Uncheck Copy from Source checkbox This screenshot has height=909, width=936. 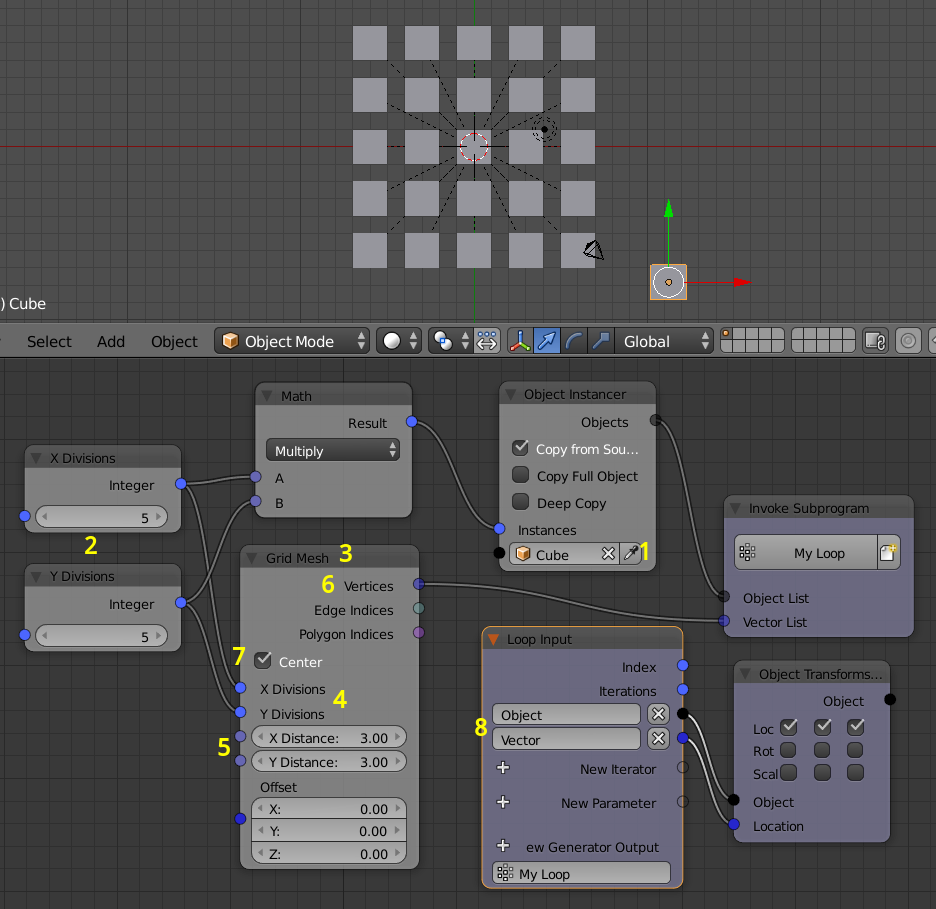pyautogui.click(x=521, y=448)
